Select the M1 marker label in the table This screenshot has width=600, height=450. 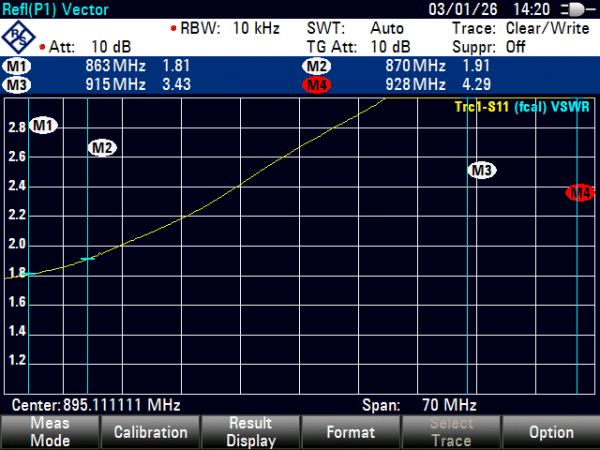coord(17,66)
